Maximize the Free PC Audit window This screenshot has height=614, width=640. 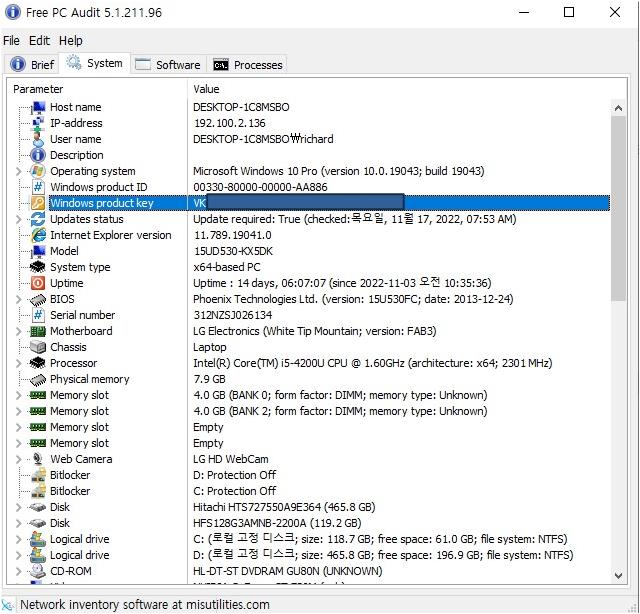pyautogui.click(x=569, y=13)
